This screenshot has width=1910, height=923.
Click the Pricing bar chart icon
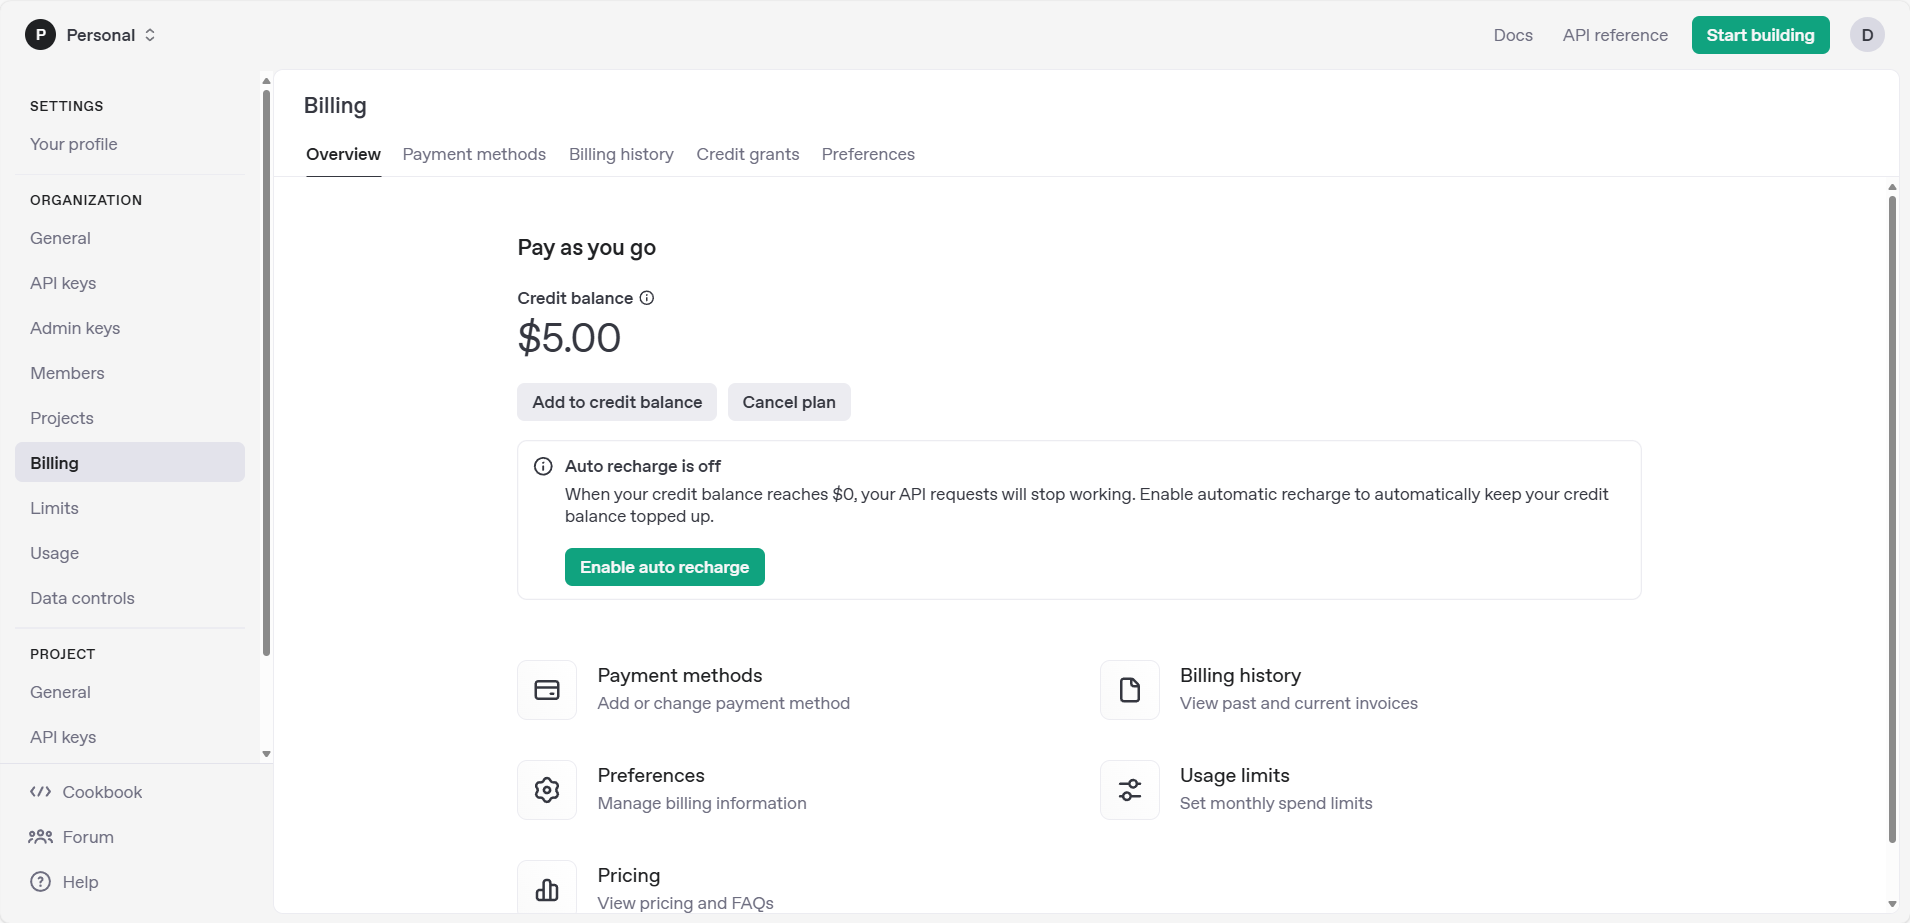(547, 889)
